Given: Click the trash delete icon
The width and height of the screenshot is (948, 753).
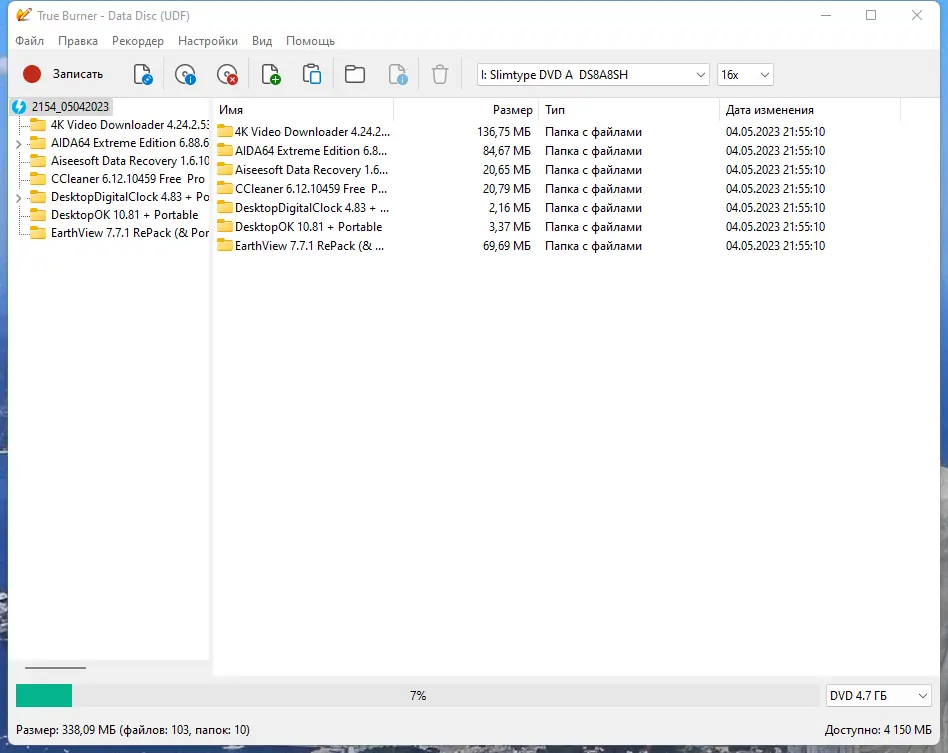Looking at the screenshot, I should [440, 74].
